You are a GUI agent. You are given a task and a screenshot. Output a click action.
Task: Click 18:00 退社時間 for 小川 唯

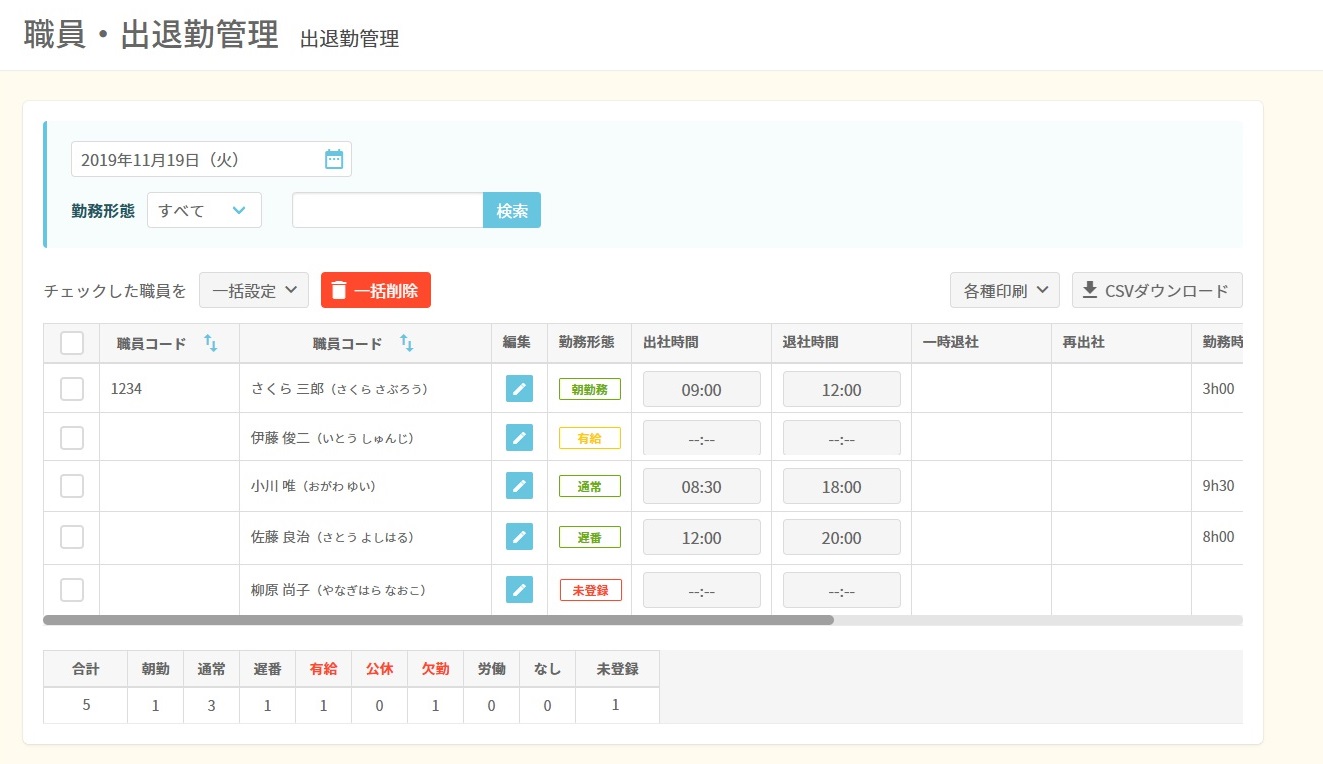(x=841, y=486)
